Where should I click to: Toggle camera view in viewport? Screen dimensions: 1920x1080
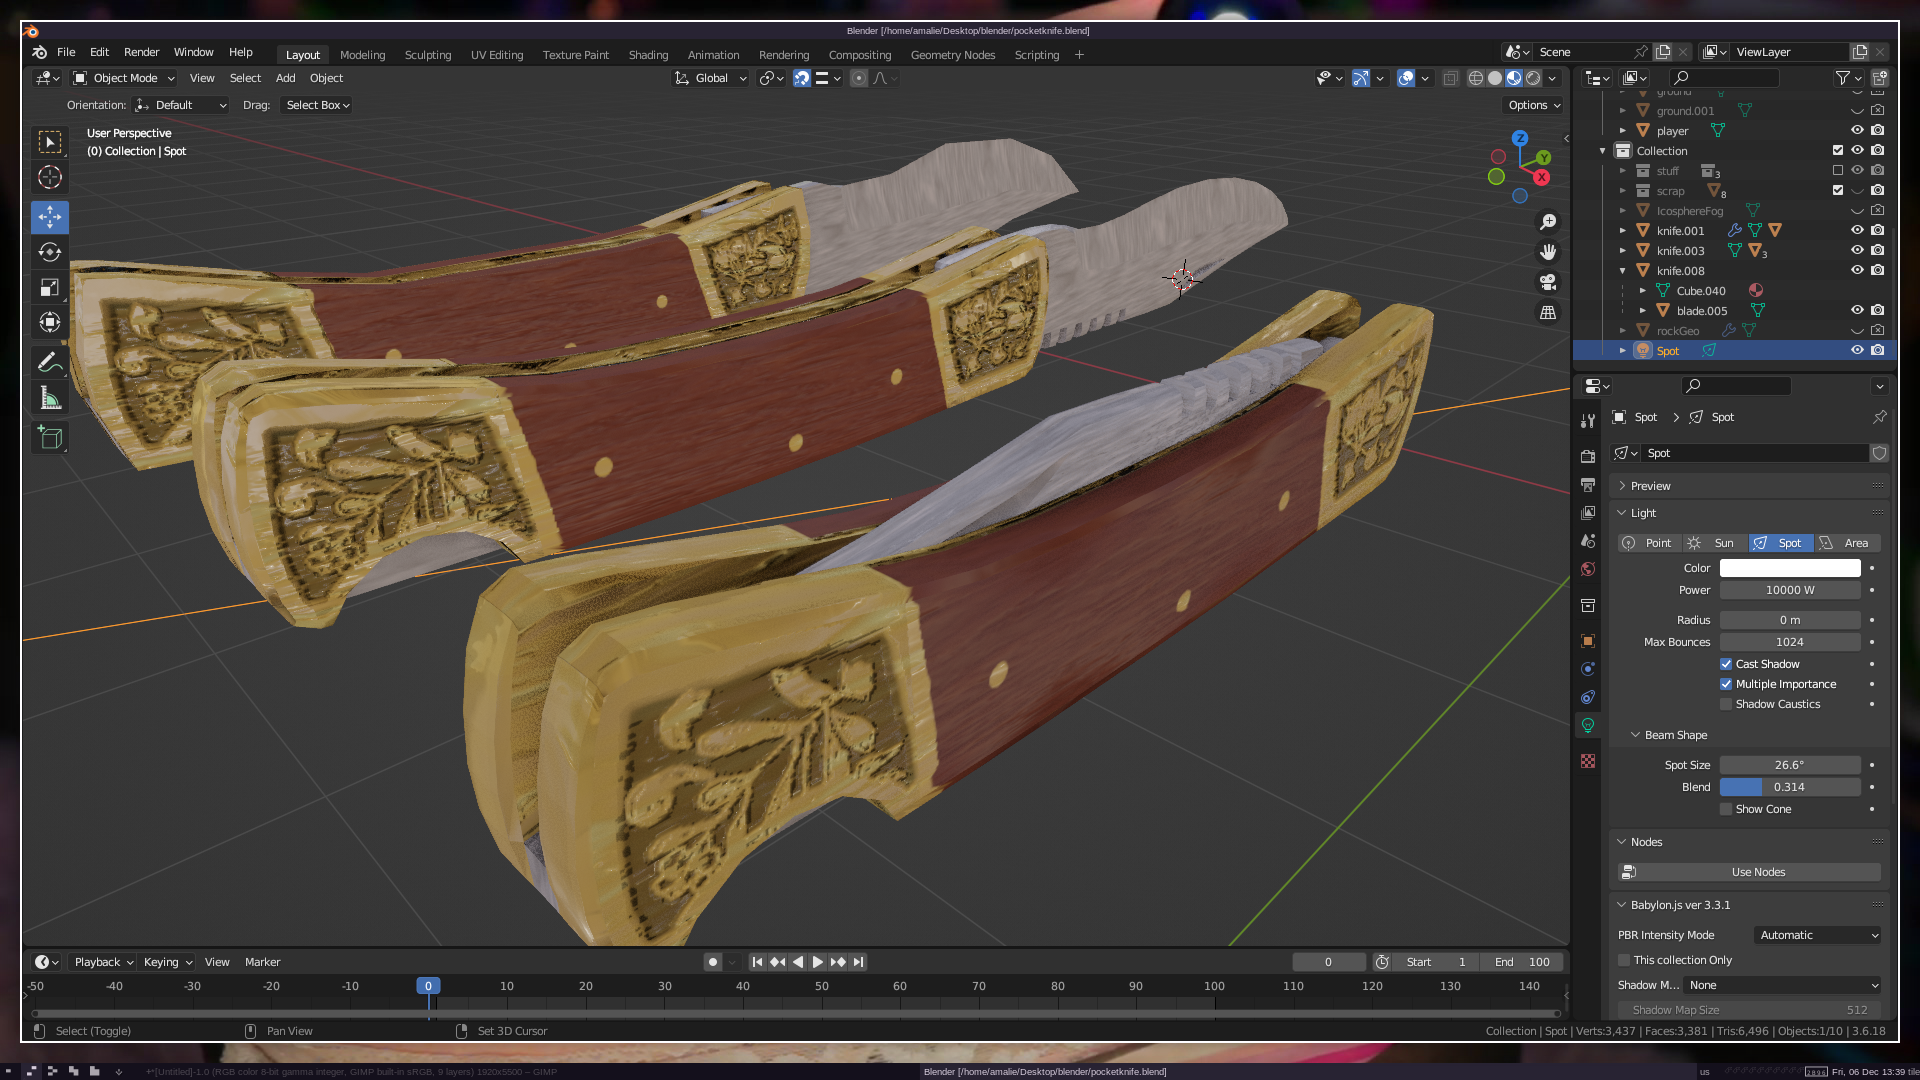click(x=1548, y=282)
